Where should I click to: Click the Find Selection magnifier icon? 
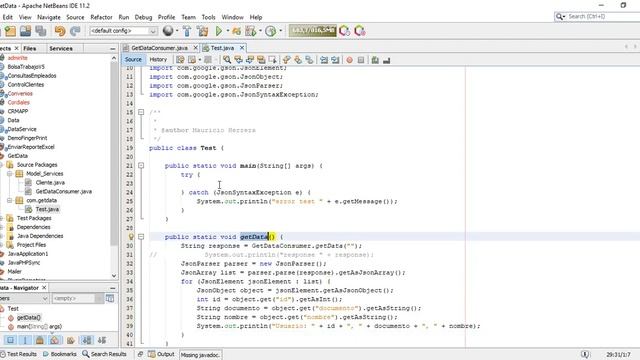tap(227, 60)
